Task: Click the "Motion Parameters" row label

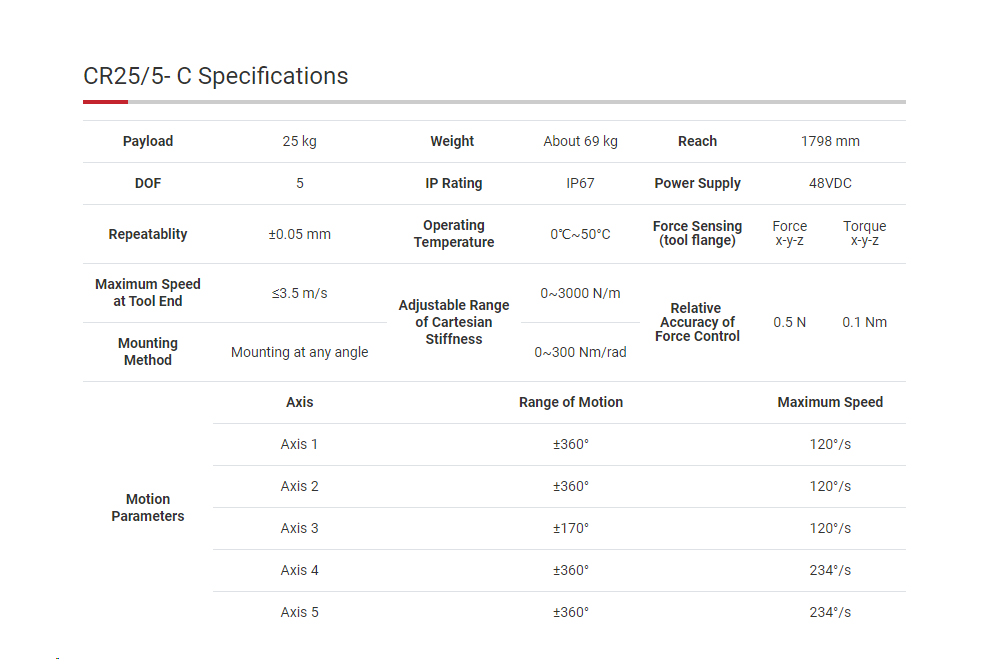Action: (148, 508)
